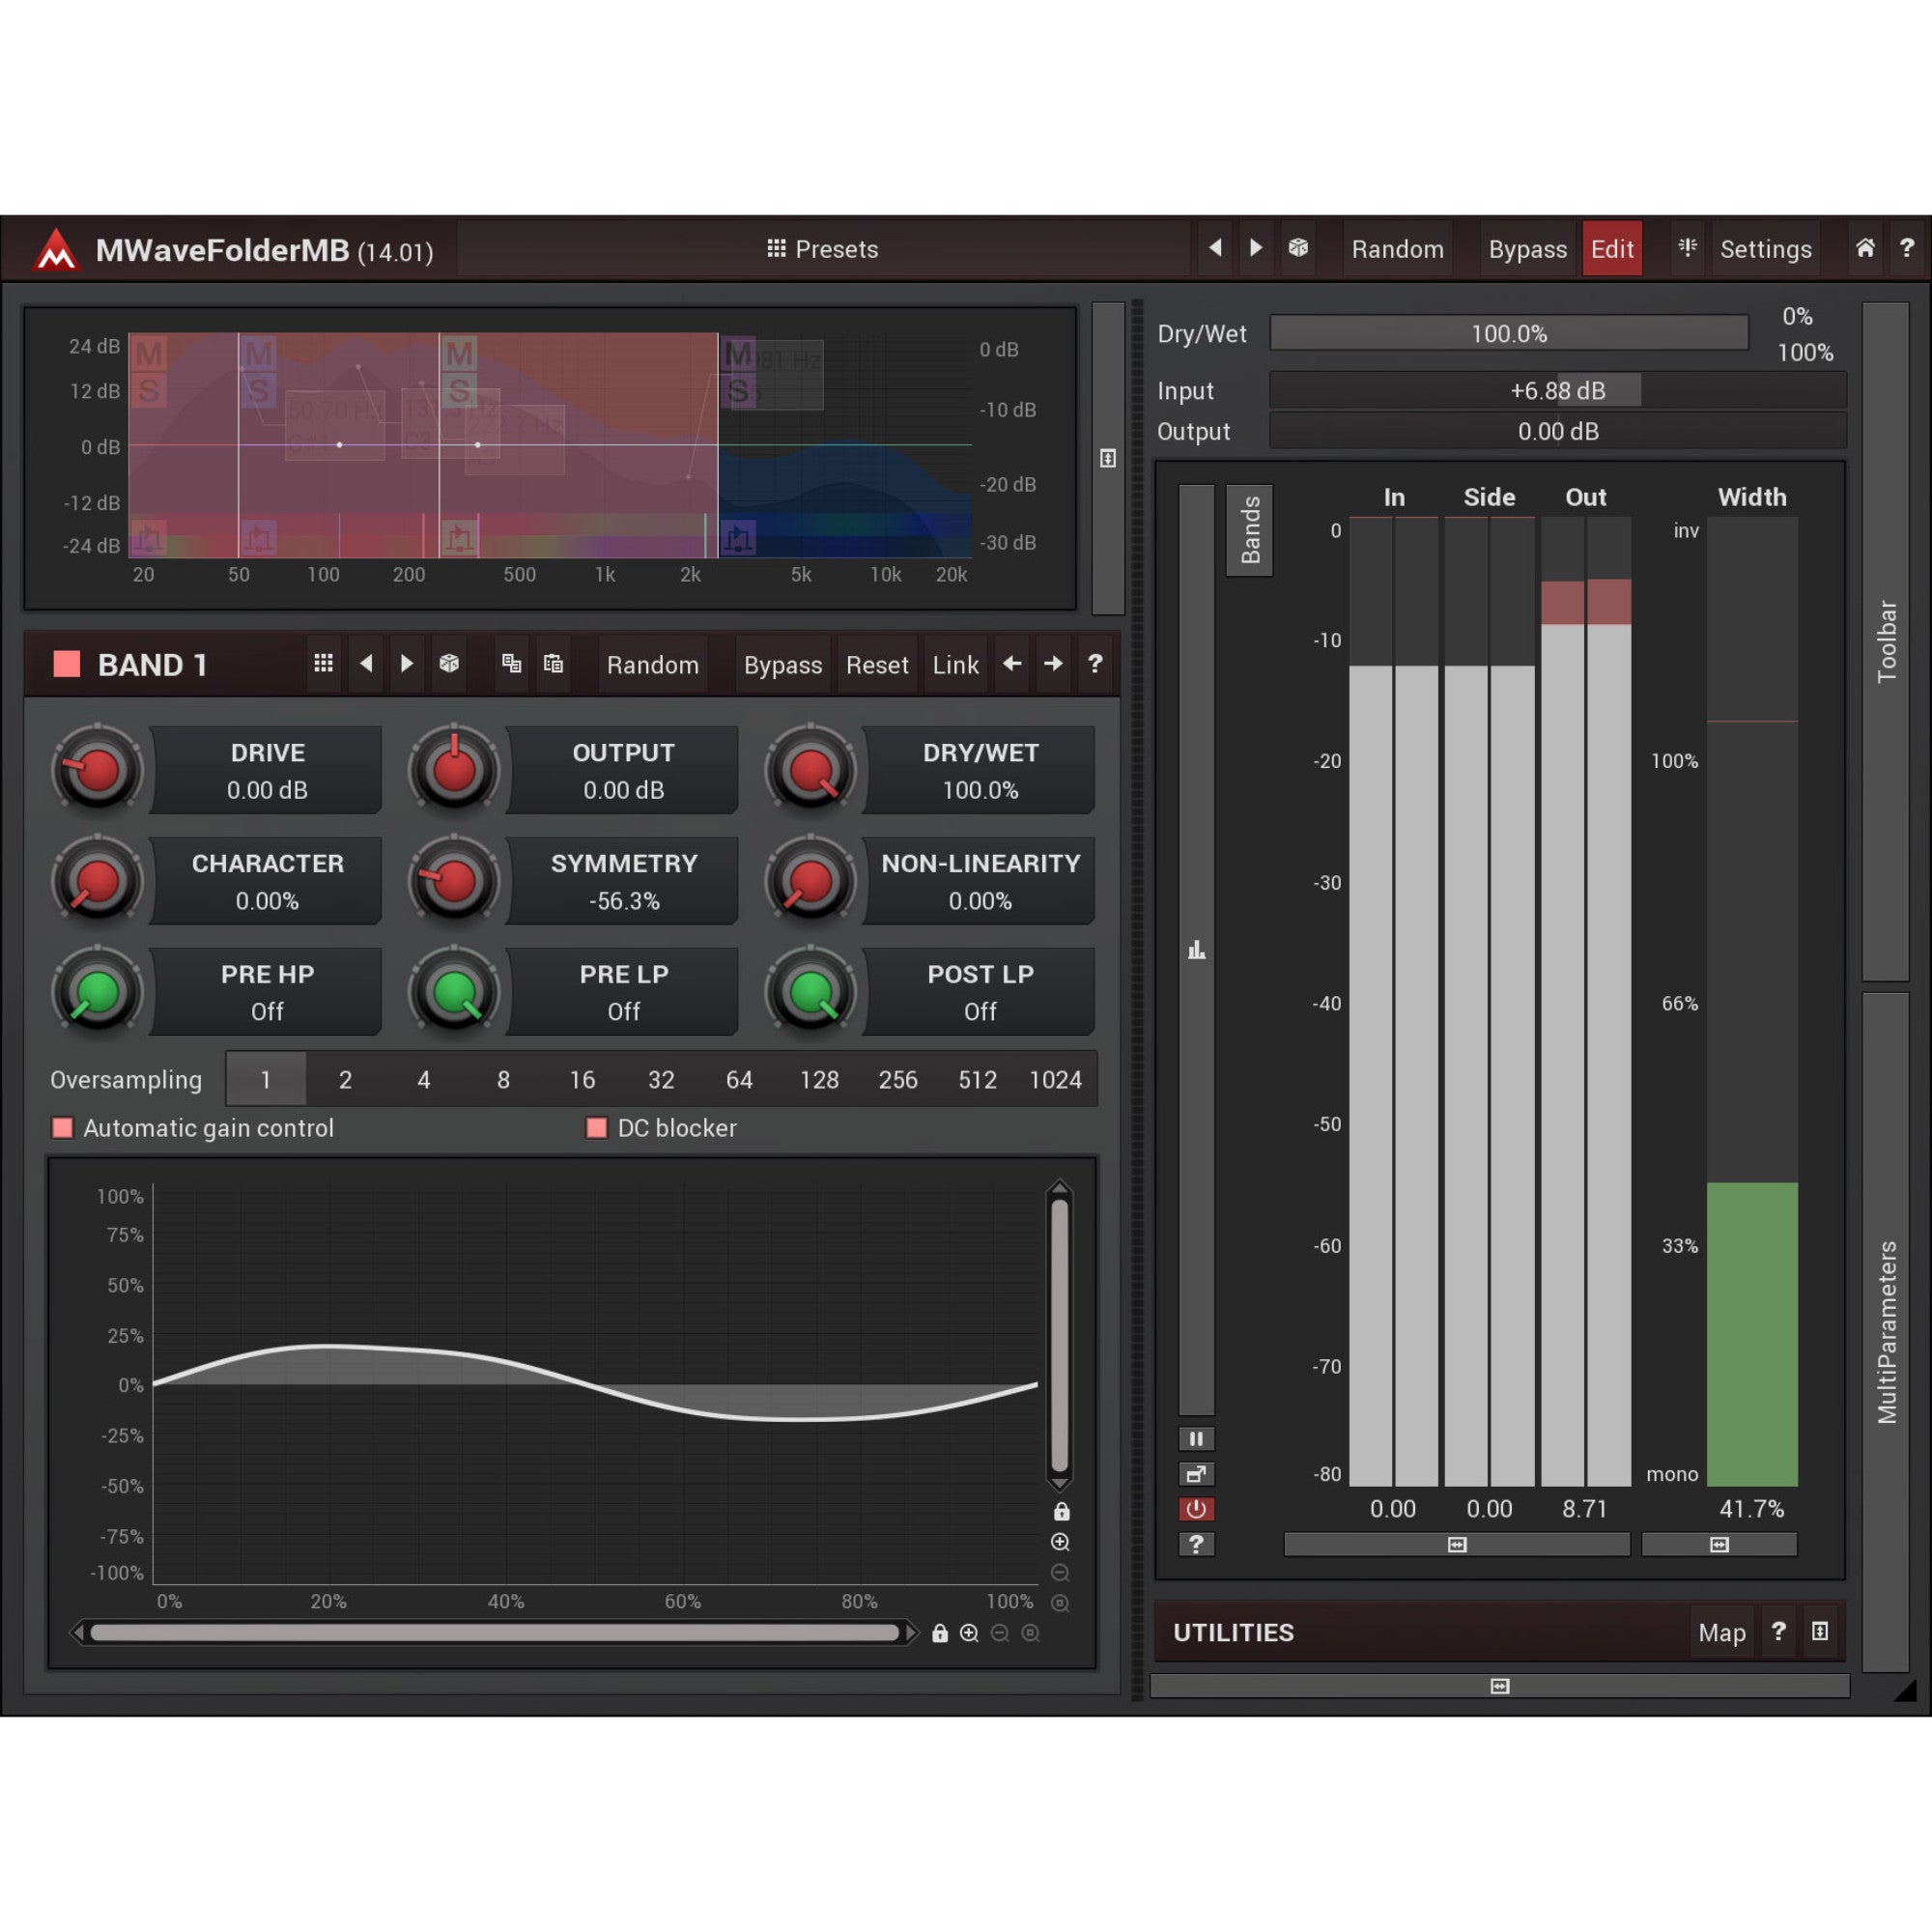1932x1932 pixels.
Task: Go to previous band left arrow
Action: click(1012, 664)
